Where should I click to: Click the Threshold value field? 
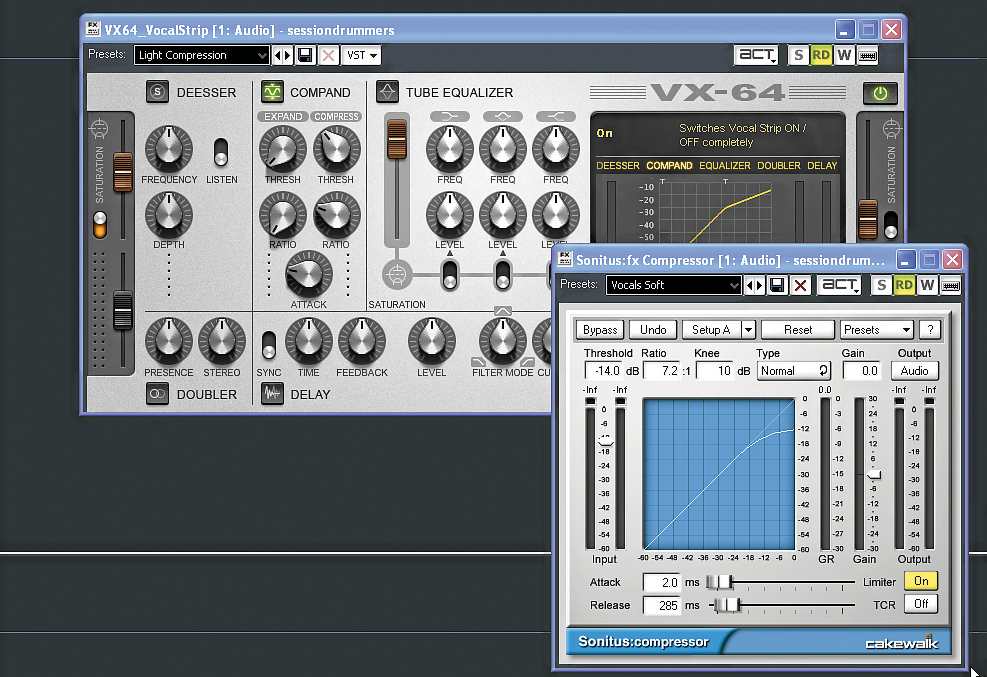point(604,371)
